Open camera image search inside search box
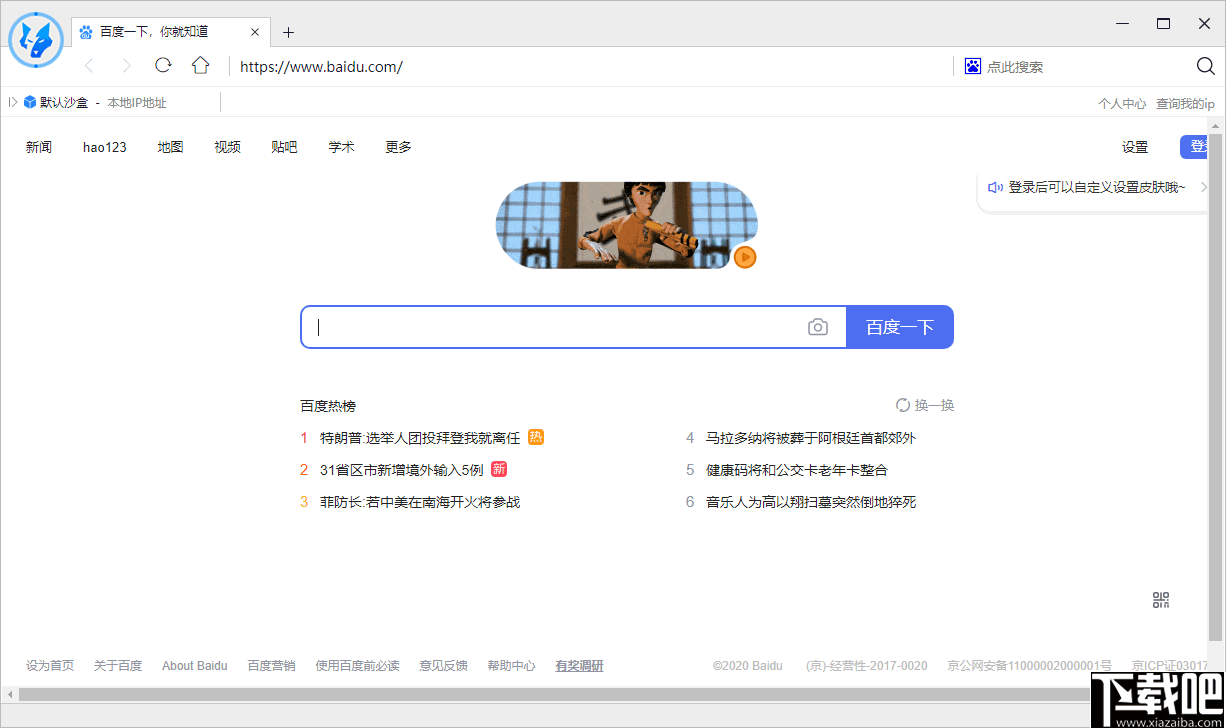Viewport: 1226px width, 728px height. click(818, 326)
